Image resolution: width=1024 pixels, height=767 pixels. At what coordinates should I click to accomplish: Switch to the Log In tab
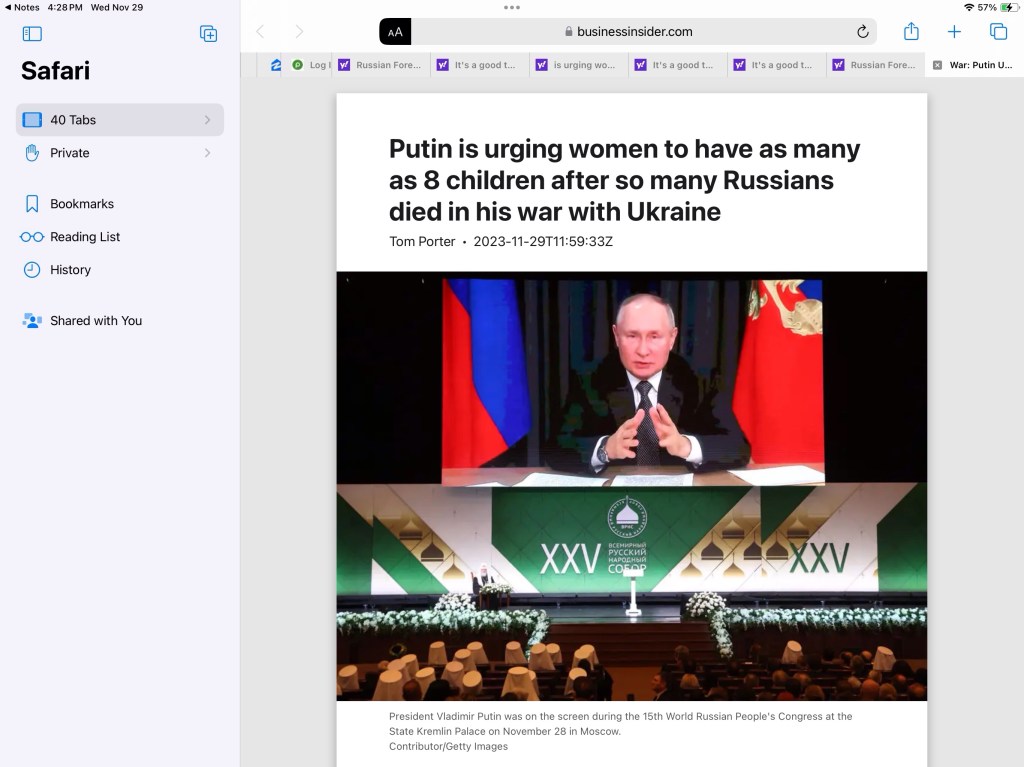coord(310,65)
